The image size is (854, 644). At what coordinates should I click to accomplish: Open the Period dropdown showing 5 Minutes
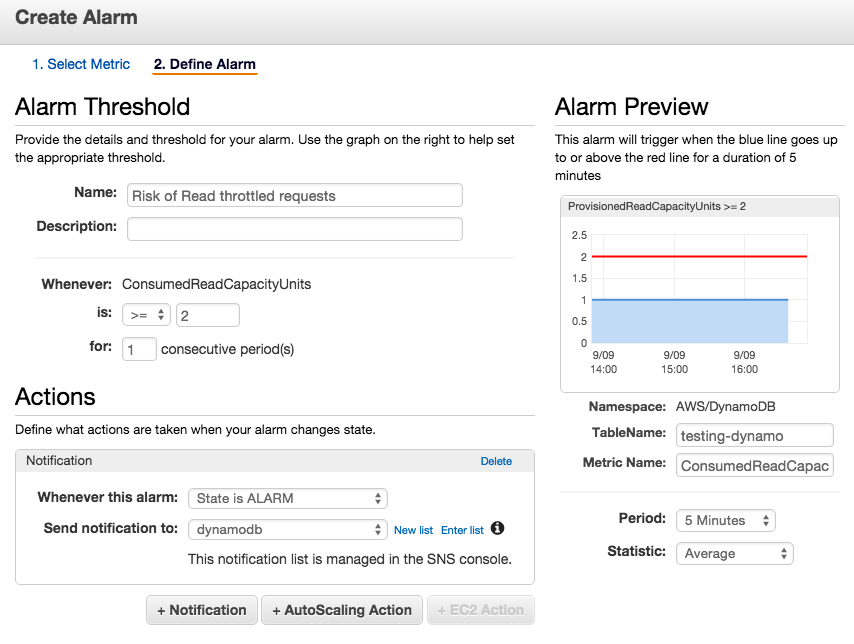725,520
